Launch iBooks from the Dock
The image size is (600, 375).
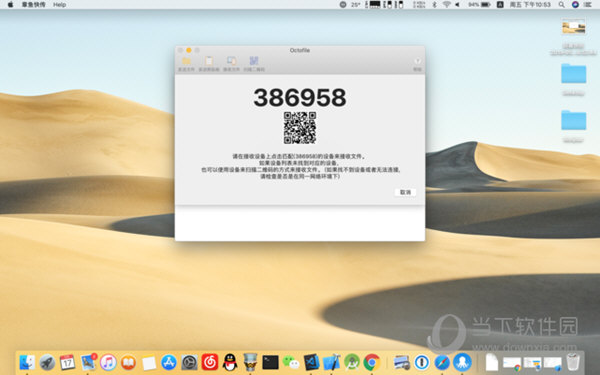pos(129,362)
